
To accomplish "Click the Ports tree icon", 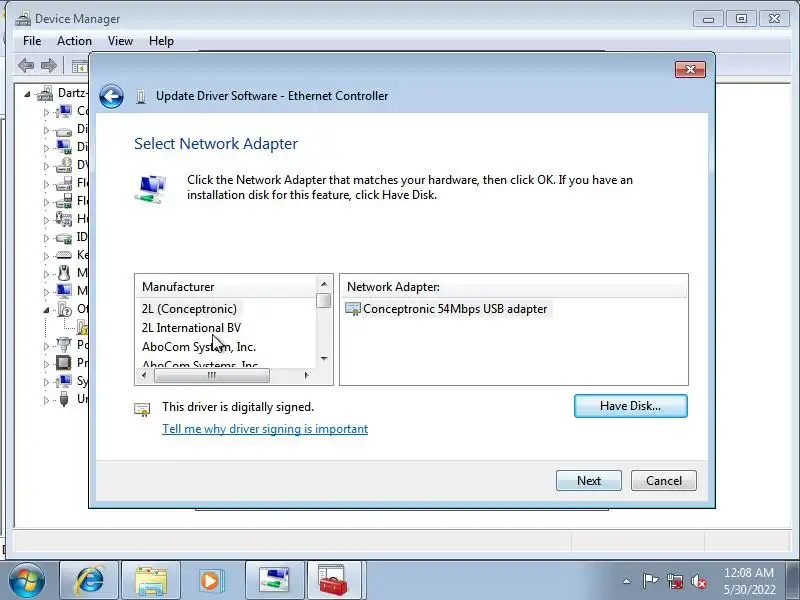I will point(64,345).
